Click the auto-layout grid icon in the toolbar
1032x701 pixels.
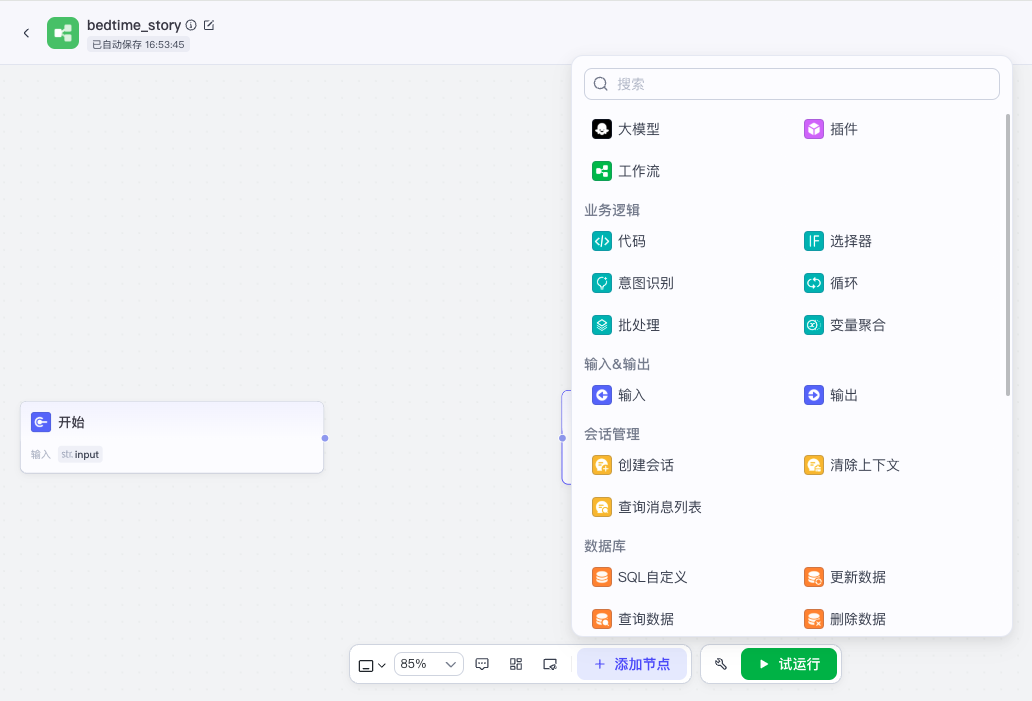click(516, 664)
